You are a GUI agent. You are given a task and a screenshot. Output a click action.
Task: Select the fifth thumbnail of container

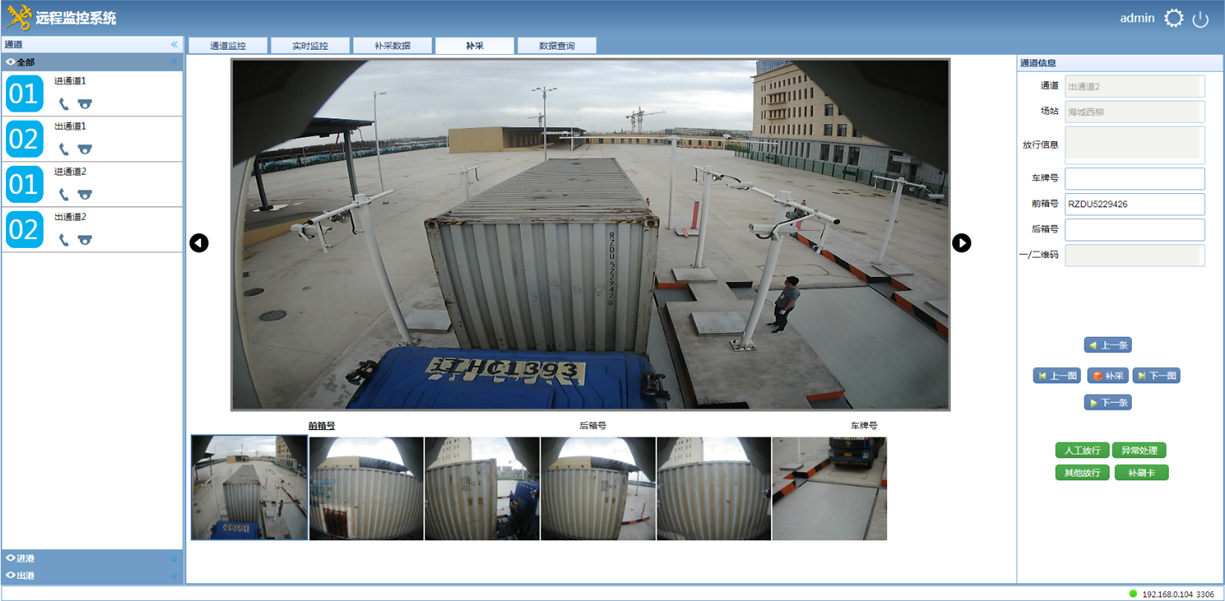click(714, 488)
